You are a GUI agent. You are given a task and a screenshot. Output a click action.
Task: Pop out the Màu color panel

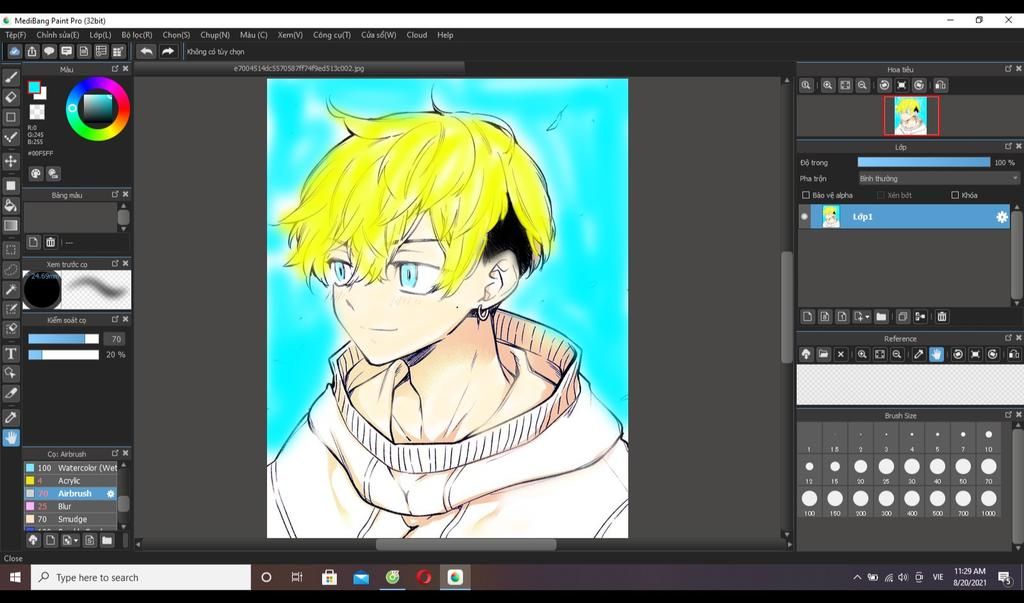click(115, 69)
